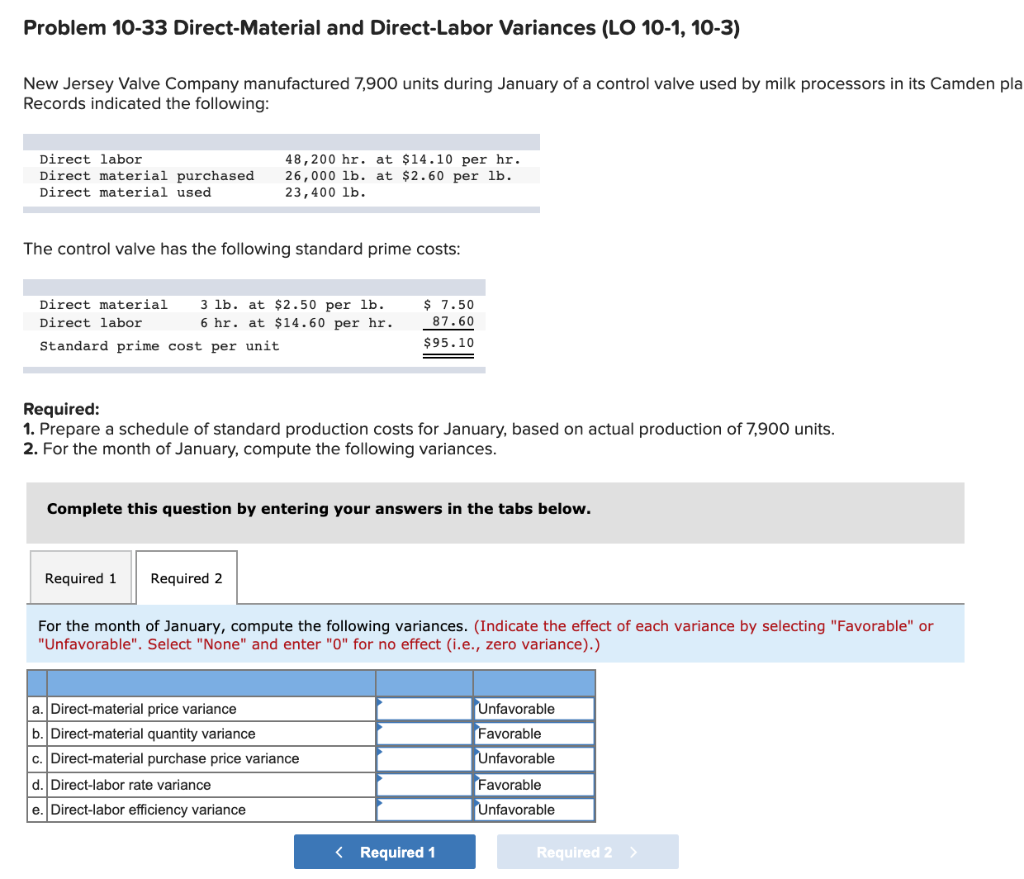Viewport: 1024px width, 879px height.
Task: Open effect dropdown for Direct-labor rate variance
Action: (x=534, y=785)
